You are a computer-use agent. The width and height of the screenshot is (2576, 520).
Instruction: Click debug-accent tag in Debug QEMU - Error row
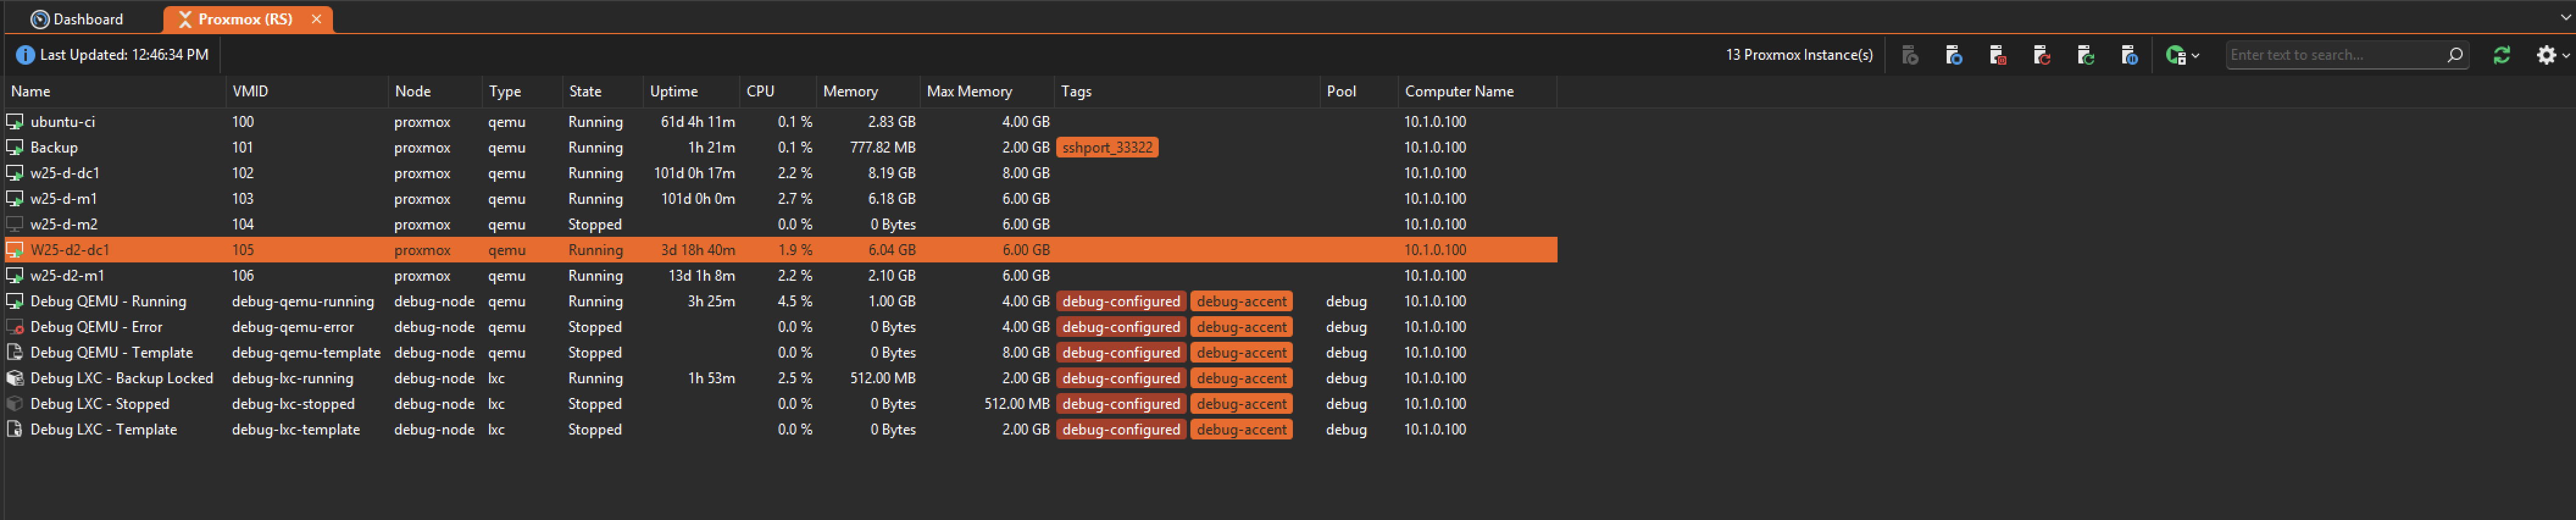[x=1241, y=327]
